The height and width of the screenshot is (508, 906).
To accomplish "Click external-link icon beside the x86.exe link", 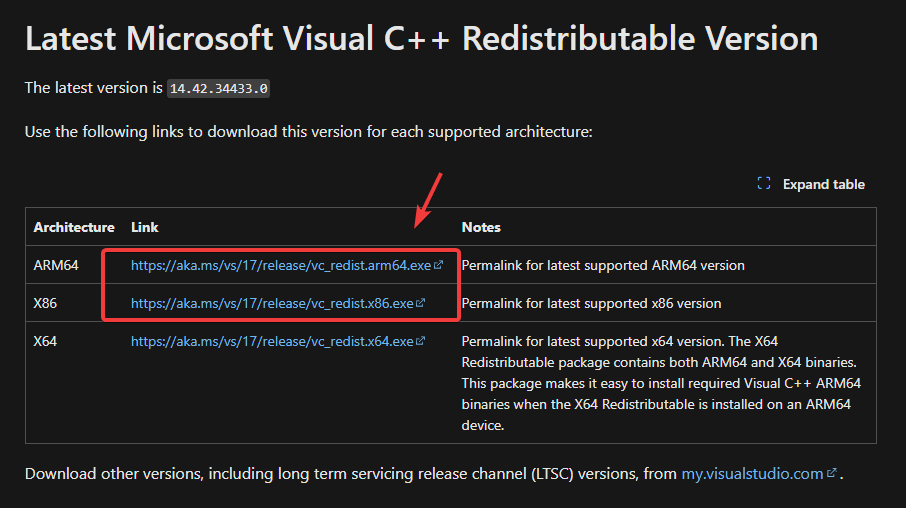I will (x=421, y=303).
